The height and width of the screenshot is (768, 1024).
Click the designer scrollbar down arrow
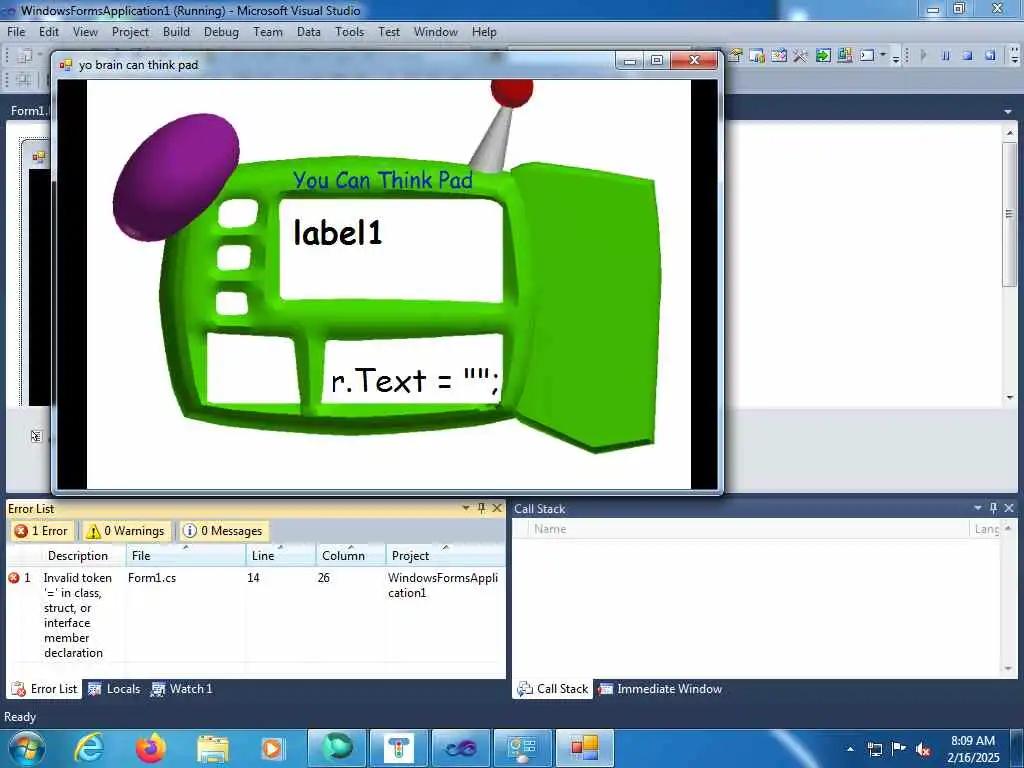(x=1010, y=397)
